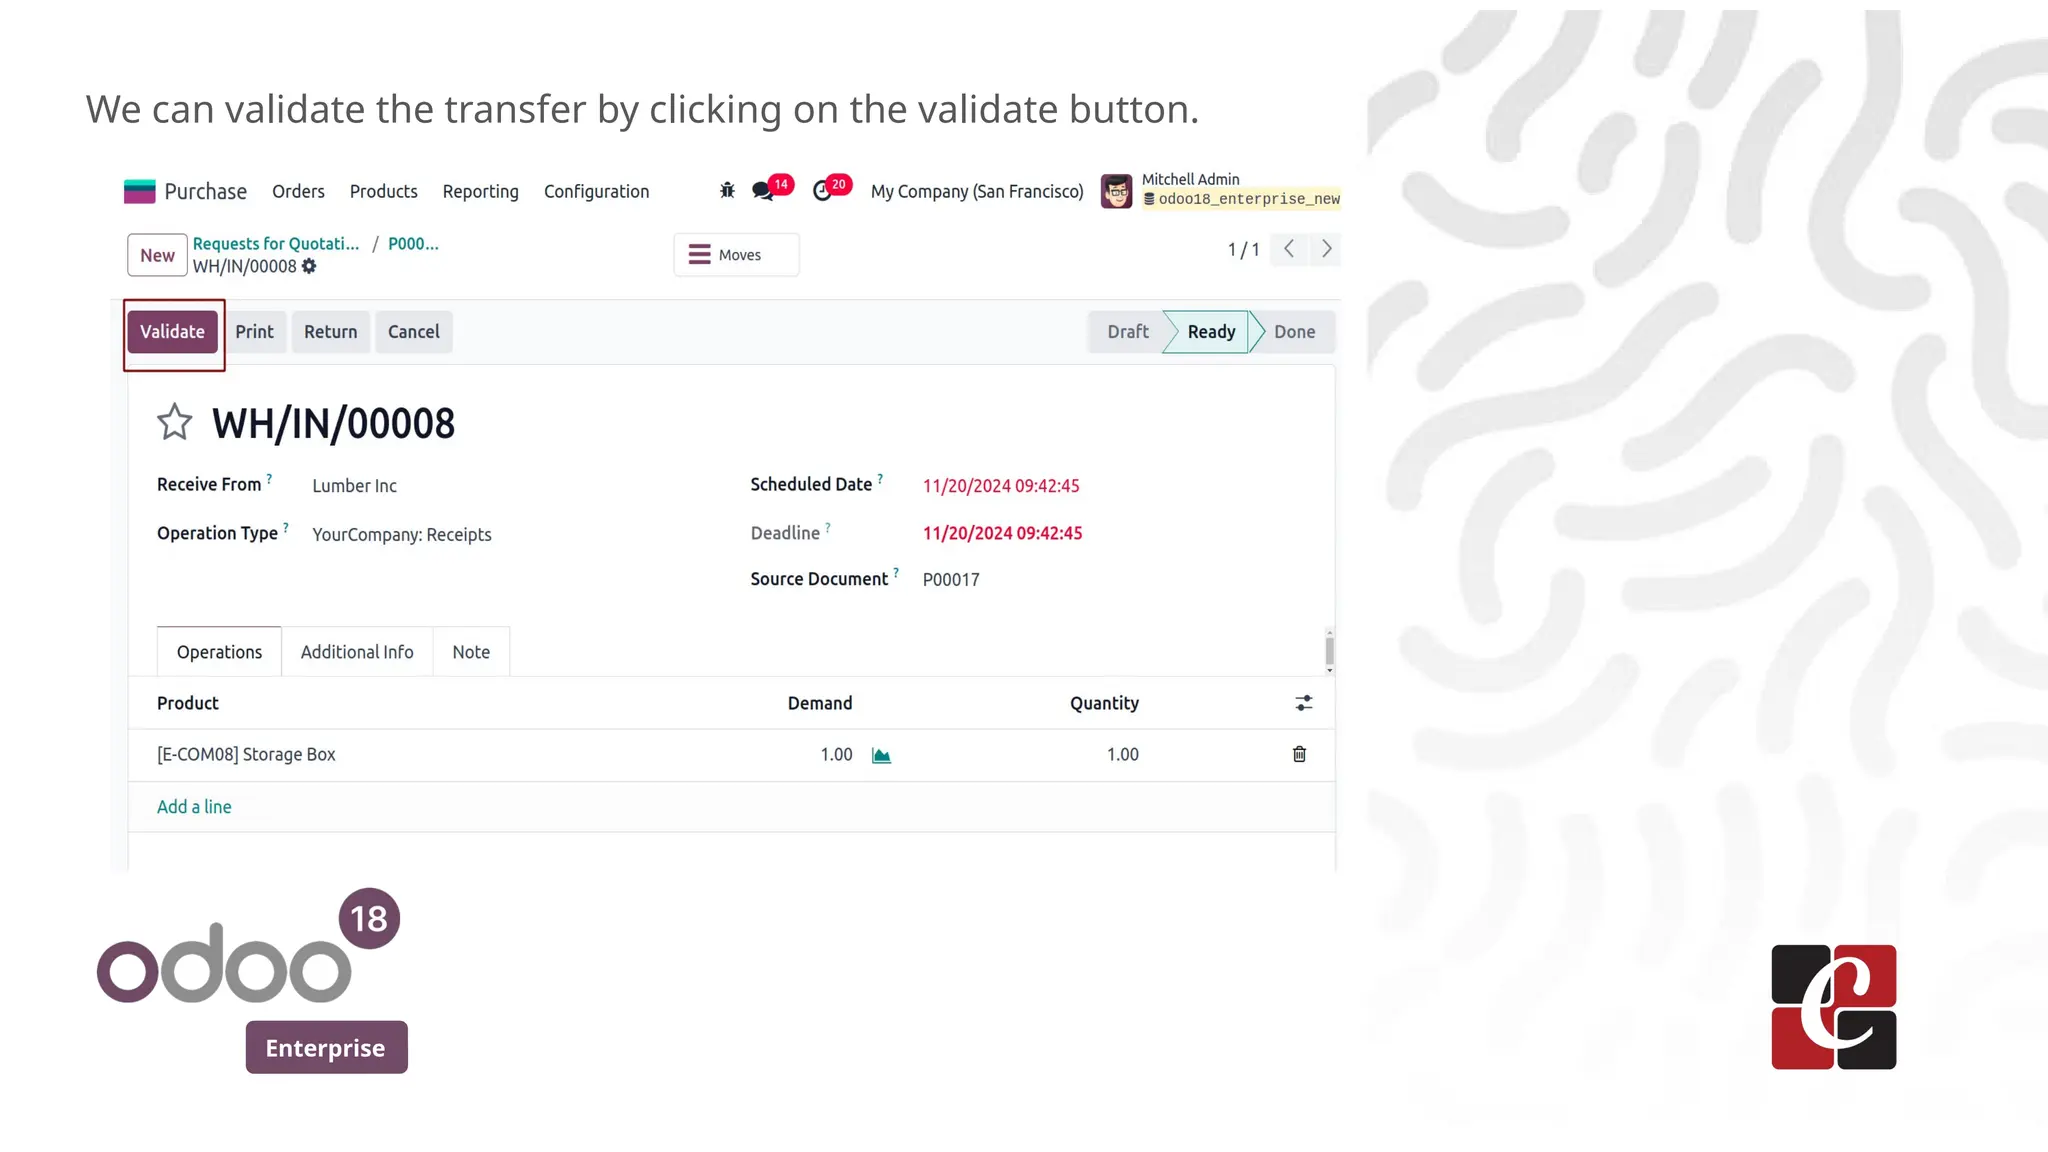Select the Ready status stage
The image size is (2048, 1152).
[1211, 332]
